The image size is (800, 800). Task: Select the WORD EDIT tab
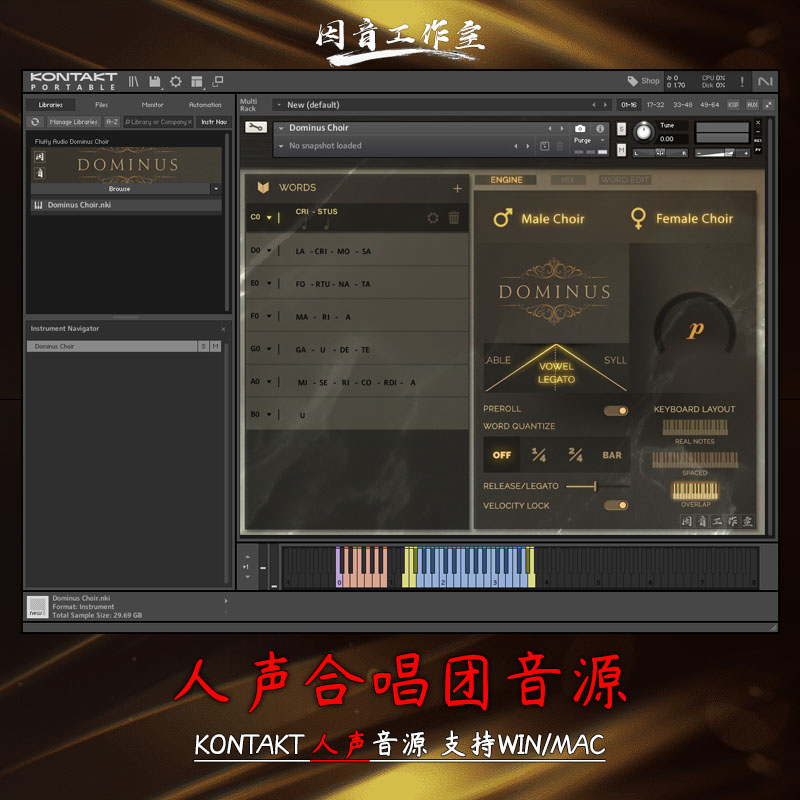coord(625,180)
